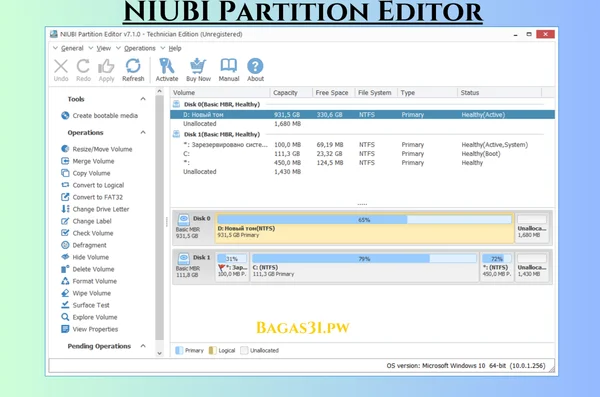Screen dimensions: 600x397
Task: Click the Surface Test icon
Action: pos(65,305)
